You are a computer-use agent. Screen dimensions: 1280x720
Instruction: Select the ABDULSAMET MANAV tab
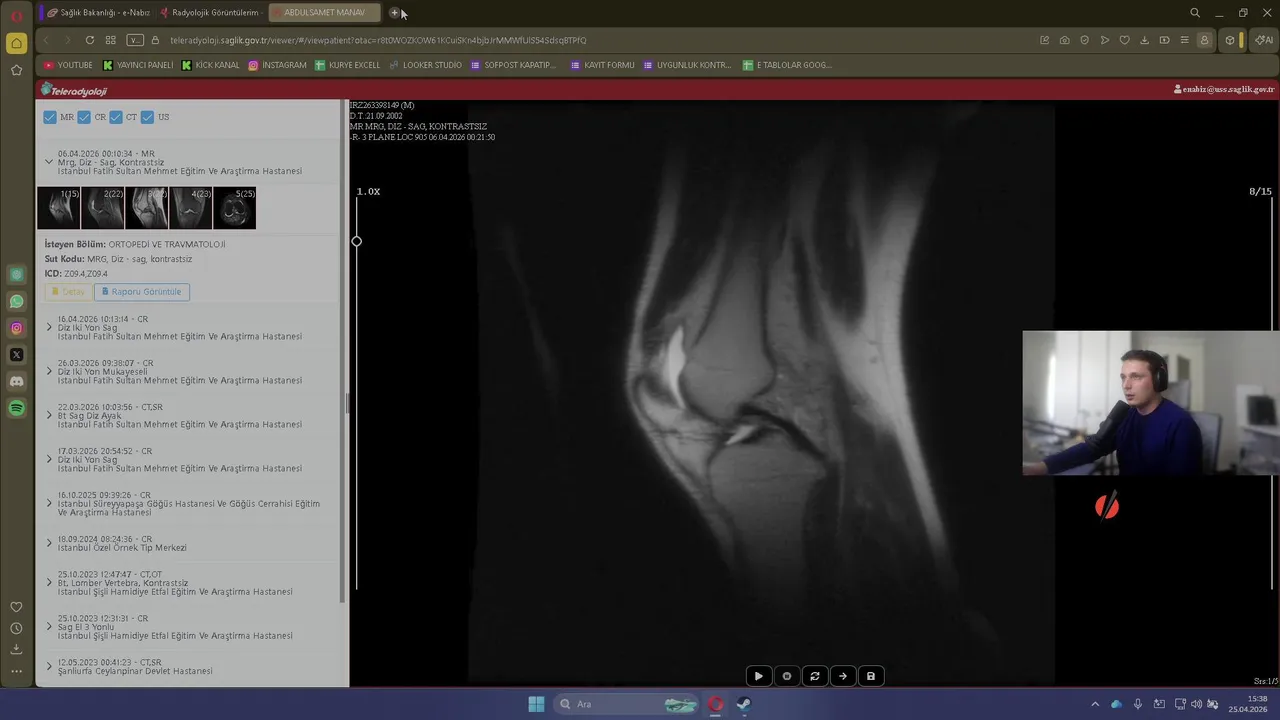pos(324,13)
